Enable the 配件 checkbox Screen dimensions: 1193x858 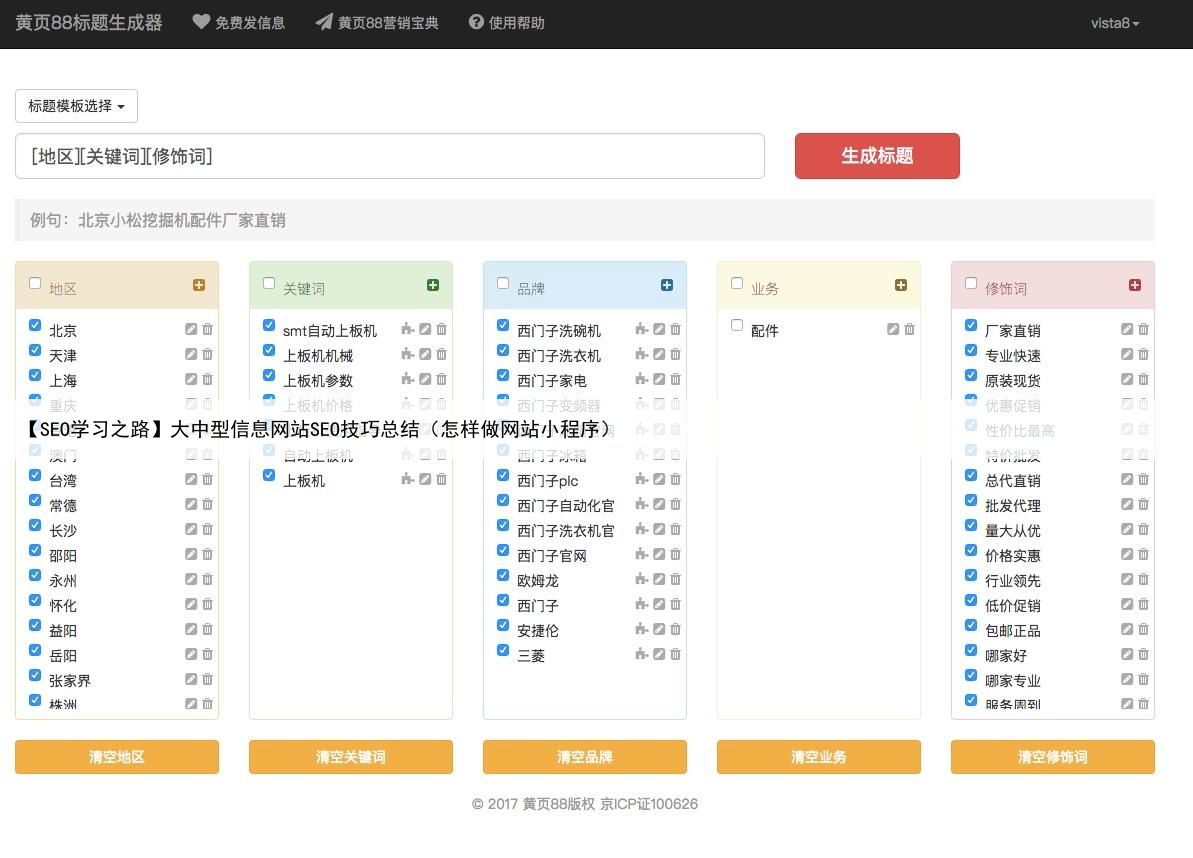(737, 325)
